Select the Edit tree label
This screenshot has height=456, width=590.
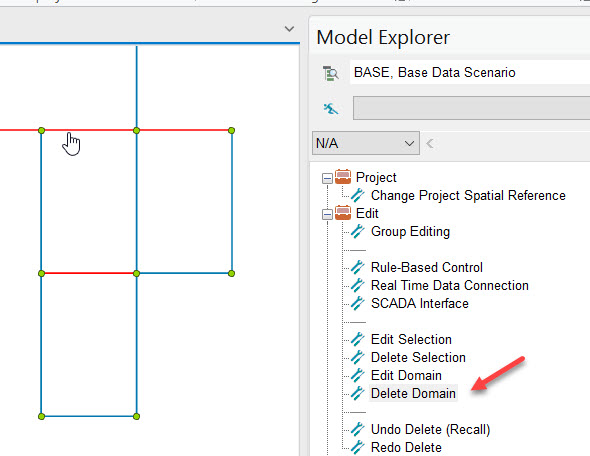[x=367, y=213]
